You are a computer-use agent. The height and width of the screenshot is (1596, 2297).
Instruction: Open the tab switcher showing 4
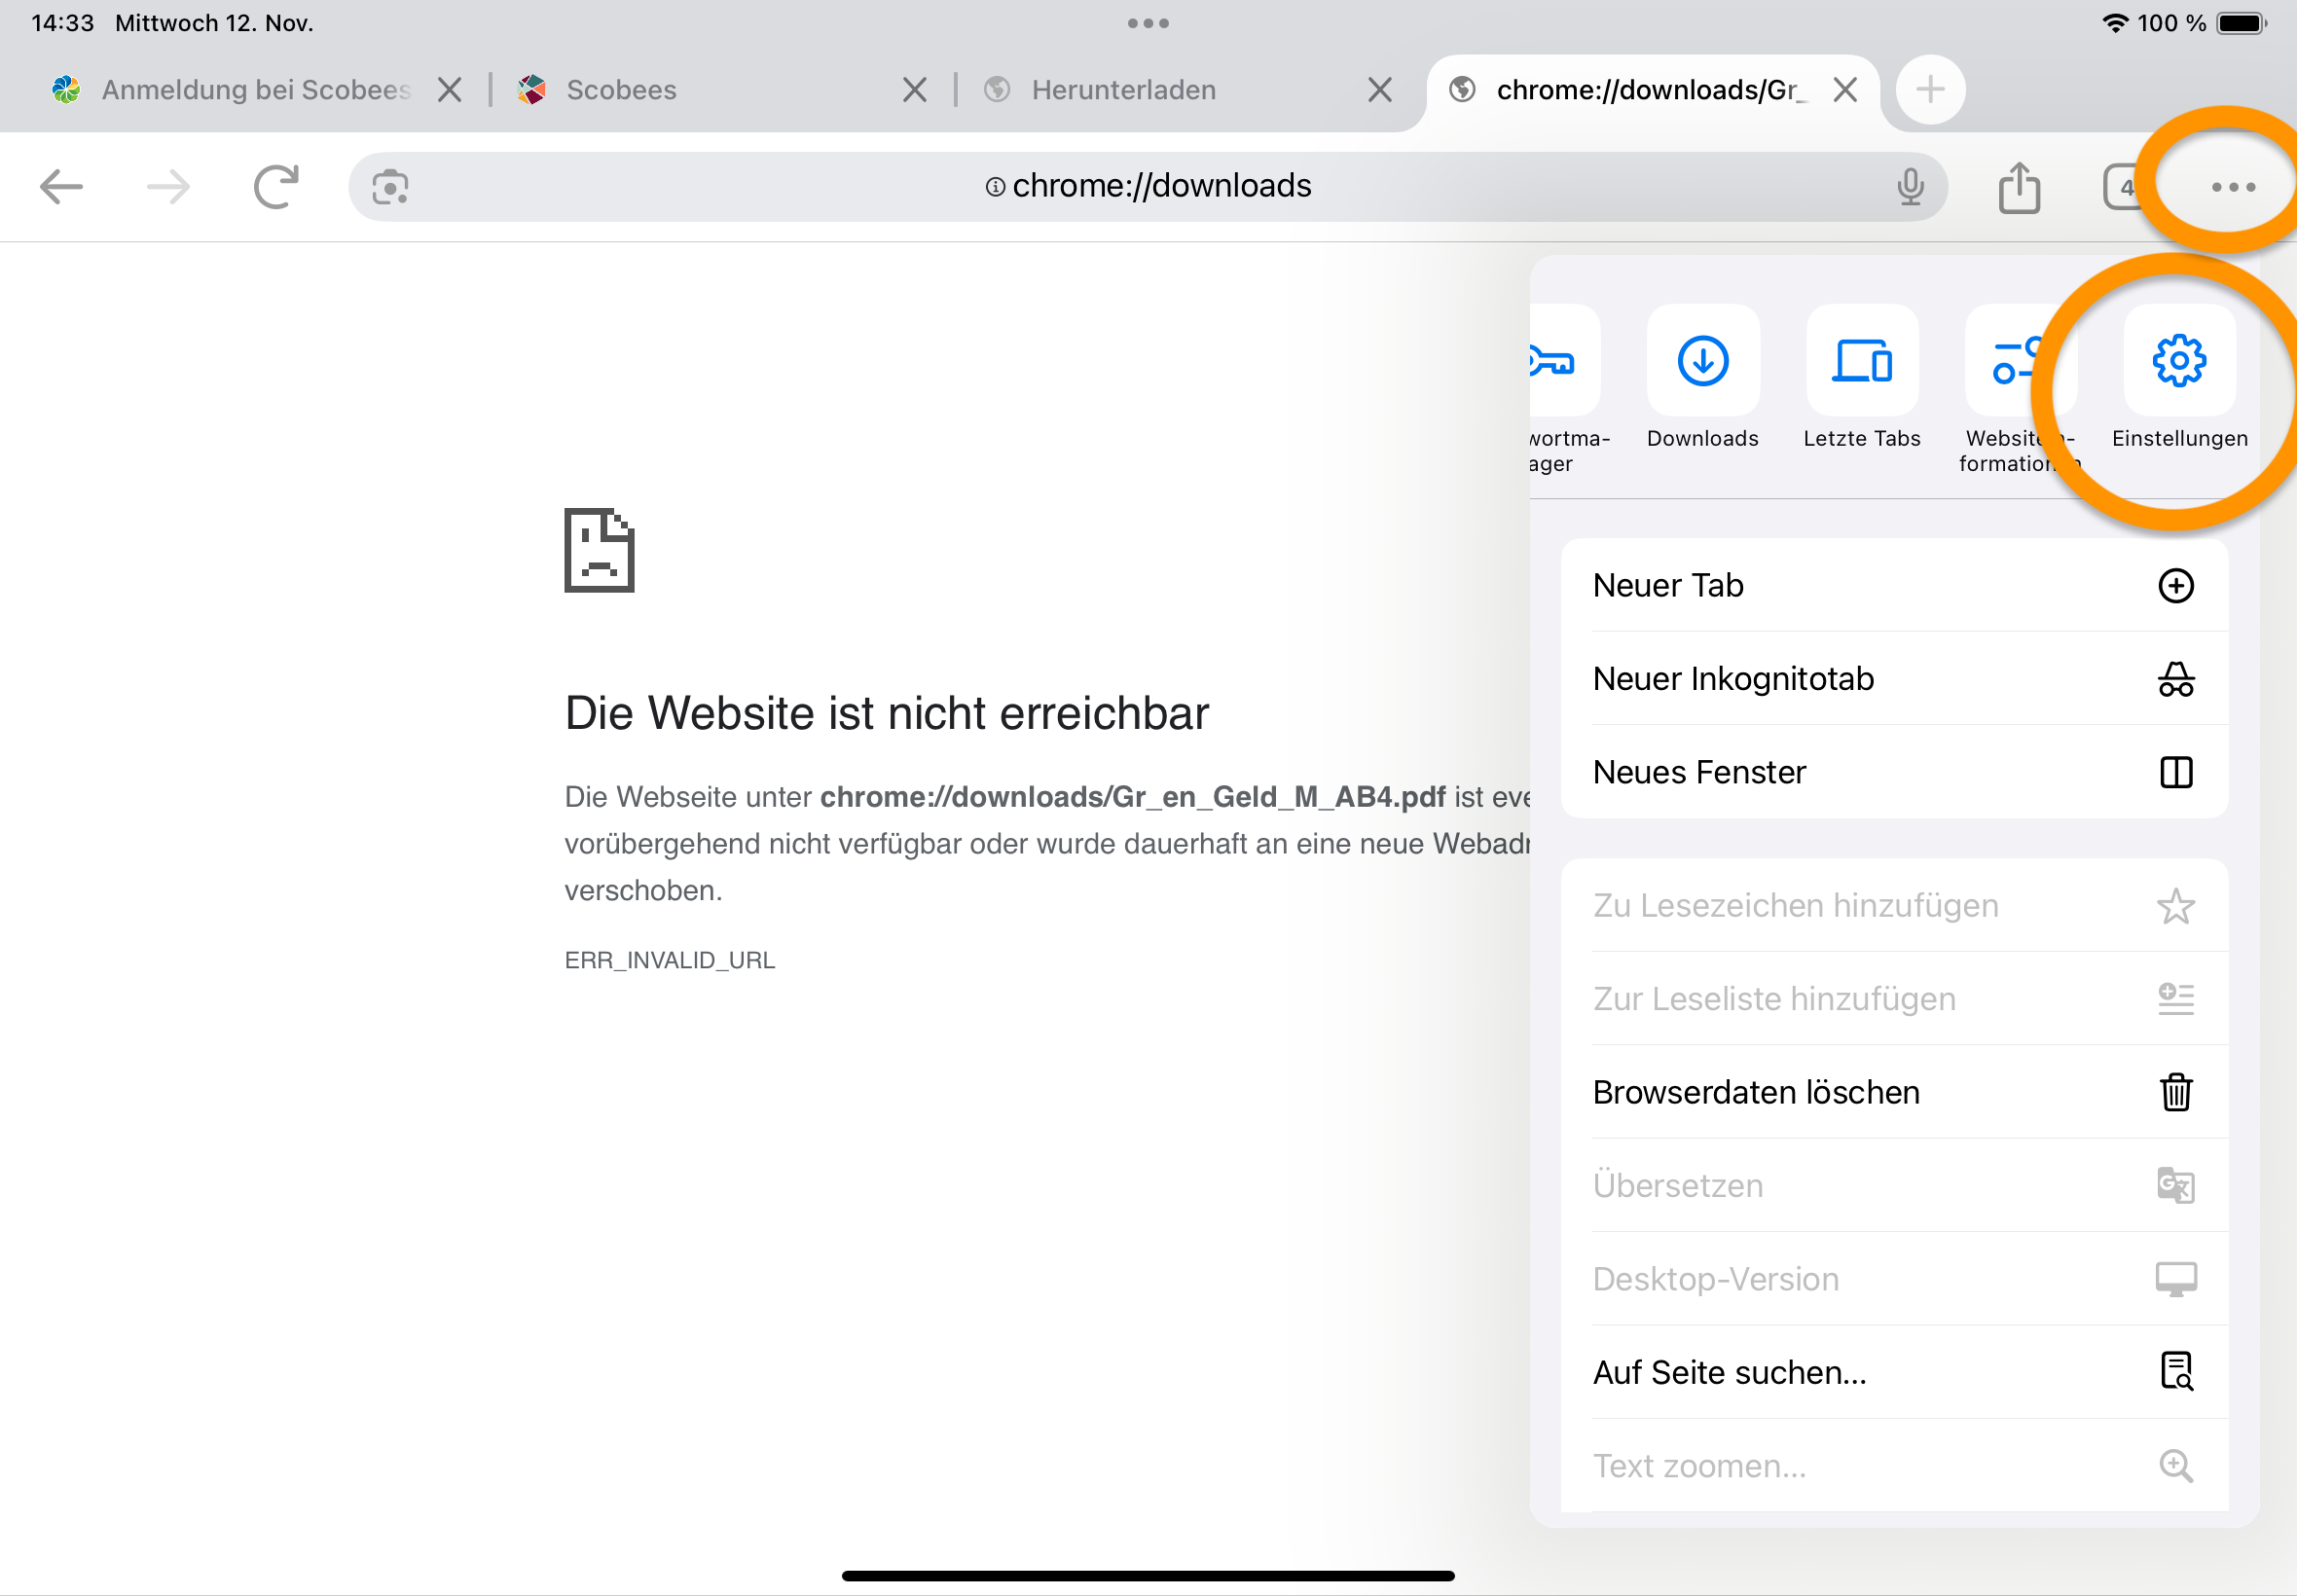[2122, 187]
